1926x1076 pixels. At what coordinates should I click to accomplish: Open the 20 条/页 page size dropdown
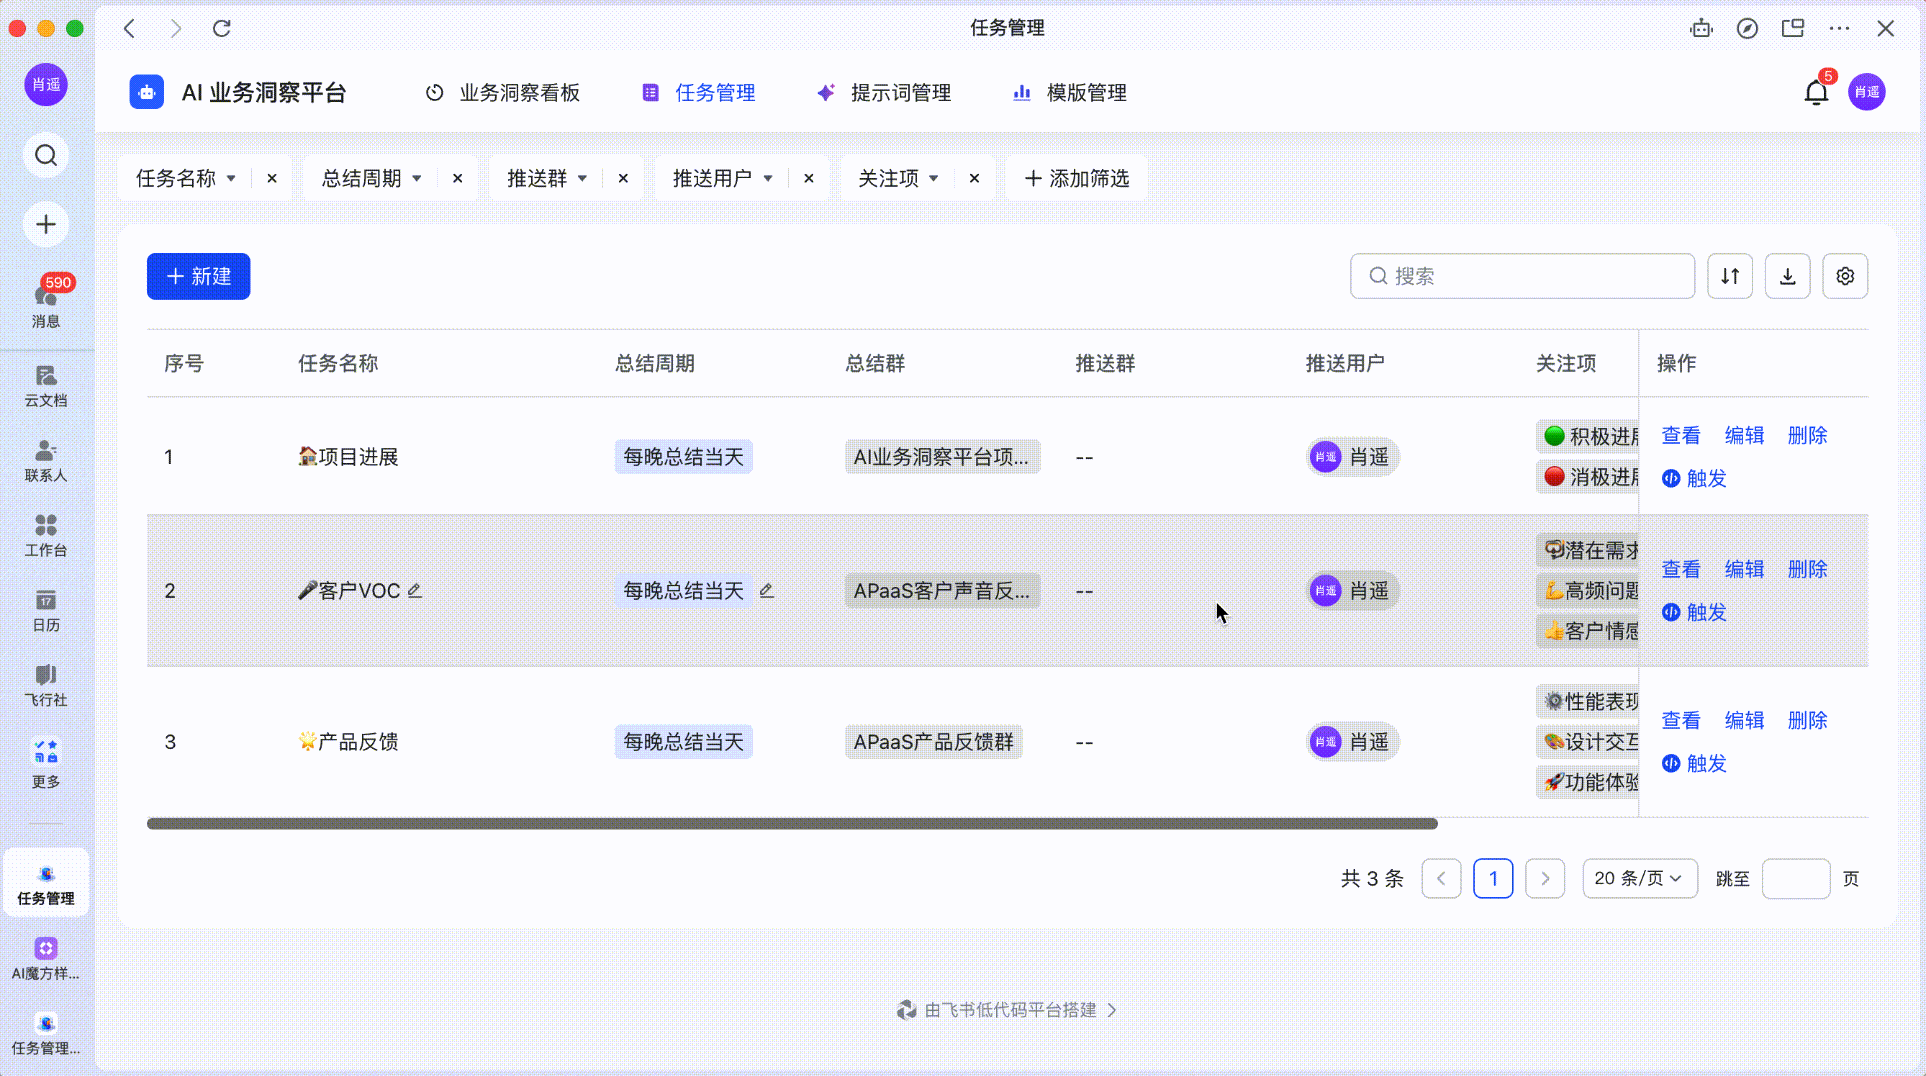click(x=1639, y=878)
